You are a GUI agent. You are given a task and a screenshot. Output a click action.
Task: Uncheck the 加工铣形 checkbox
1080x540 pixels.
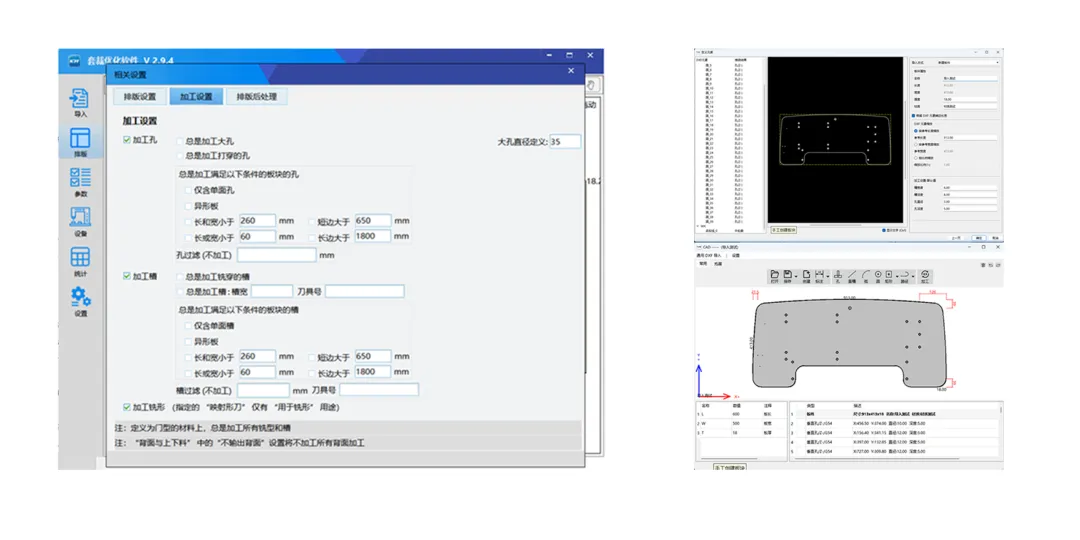127,407
